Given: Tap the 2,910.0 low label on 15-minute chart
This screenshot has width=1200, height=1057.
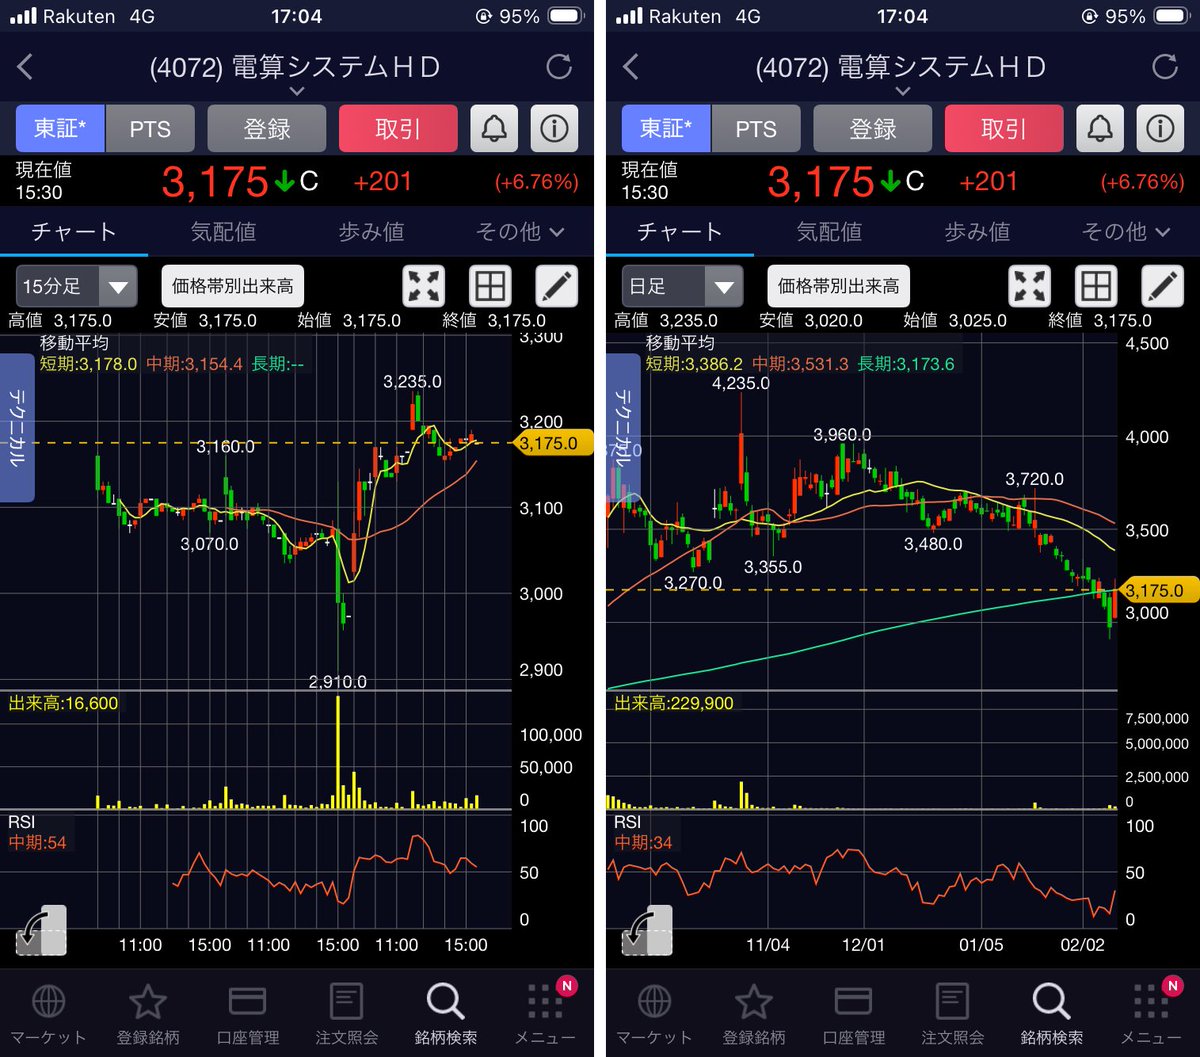Looking at the screenshot, I should pos(338,682).
